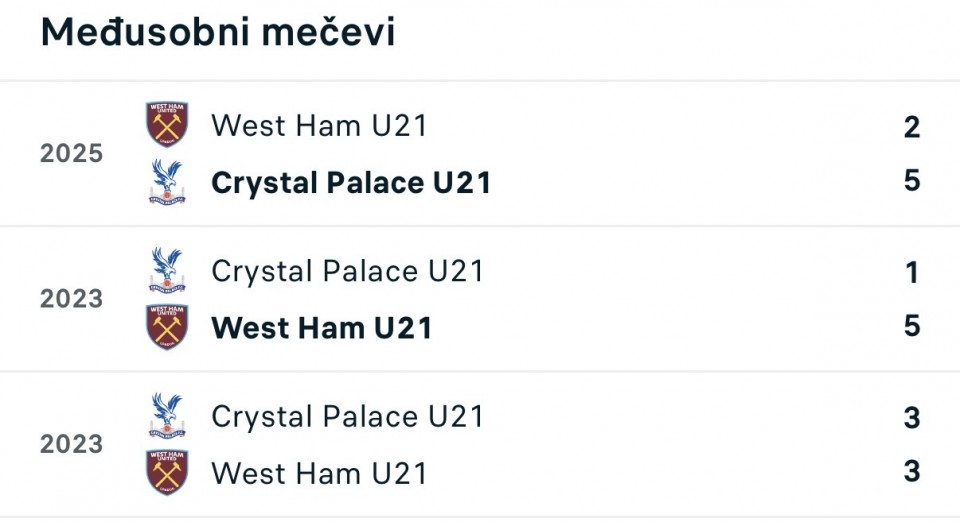Click Crystal Palace U21 in the 1-5 match

(347, 271)
